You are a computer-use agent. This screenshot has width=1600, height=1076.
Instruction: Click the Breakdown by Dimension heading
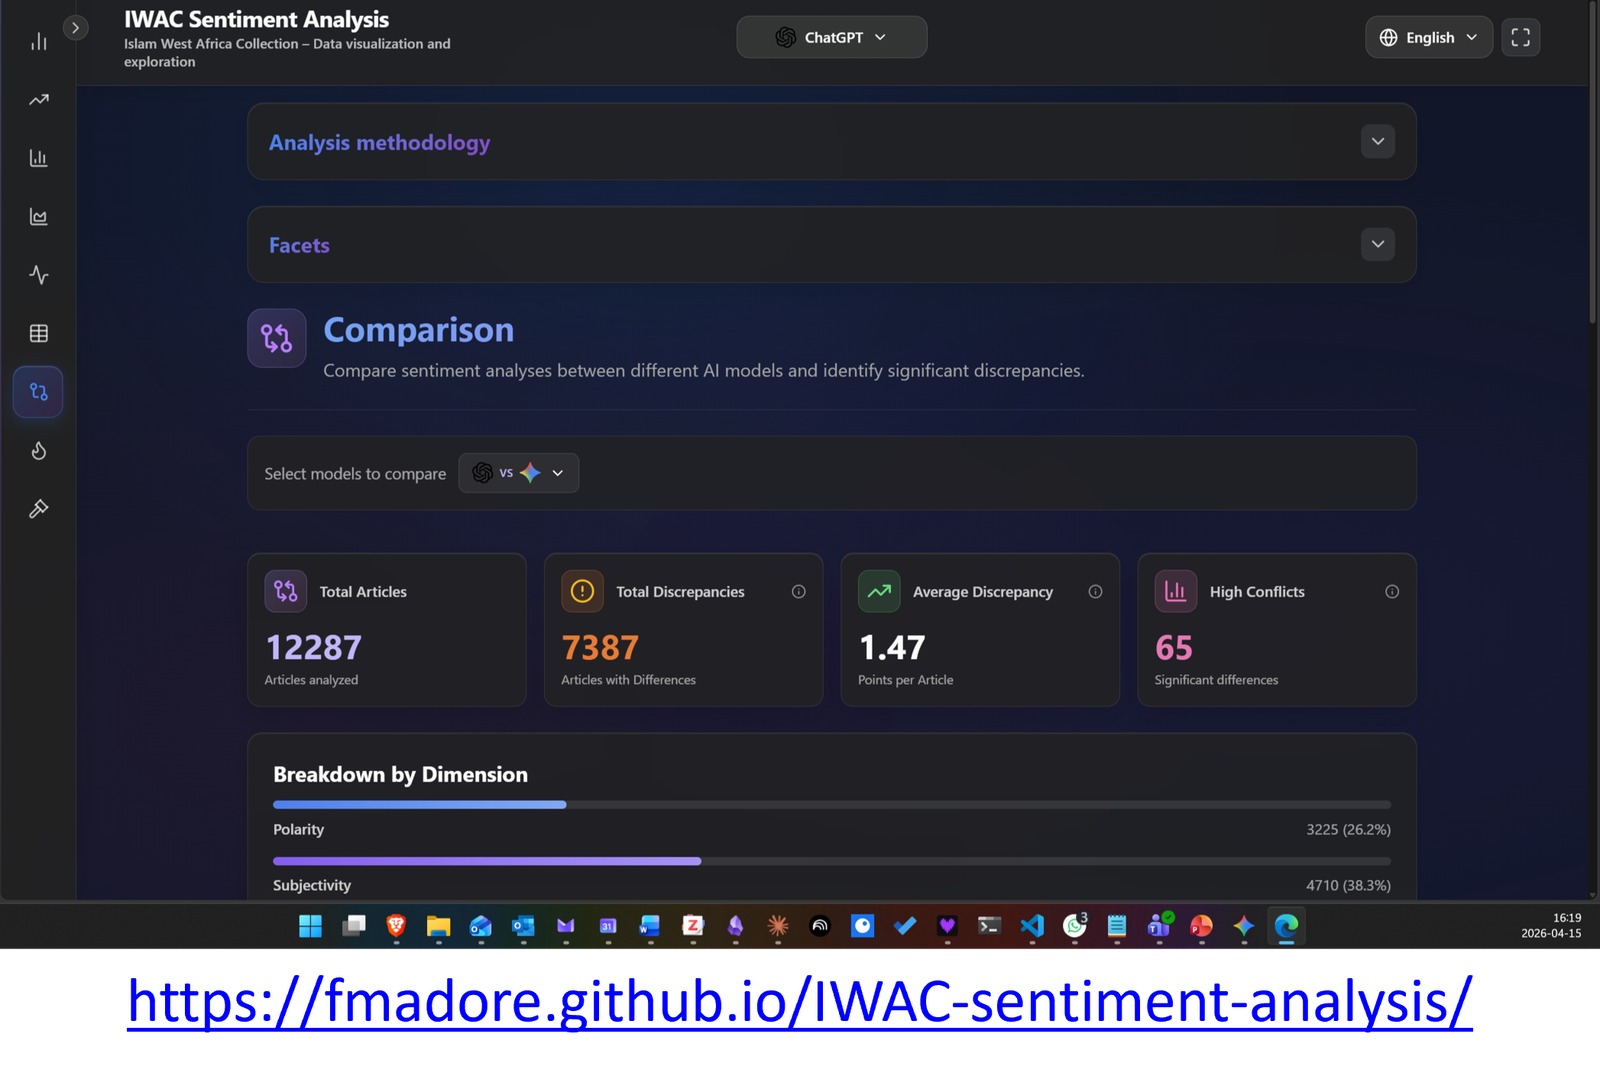click(400, 775)
